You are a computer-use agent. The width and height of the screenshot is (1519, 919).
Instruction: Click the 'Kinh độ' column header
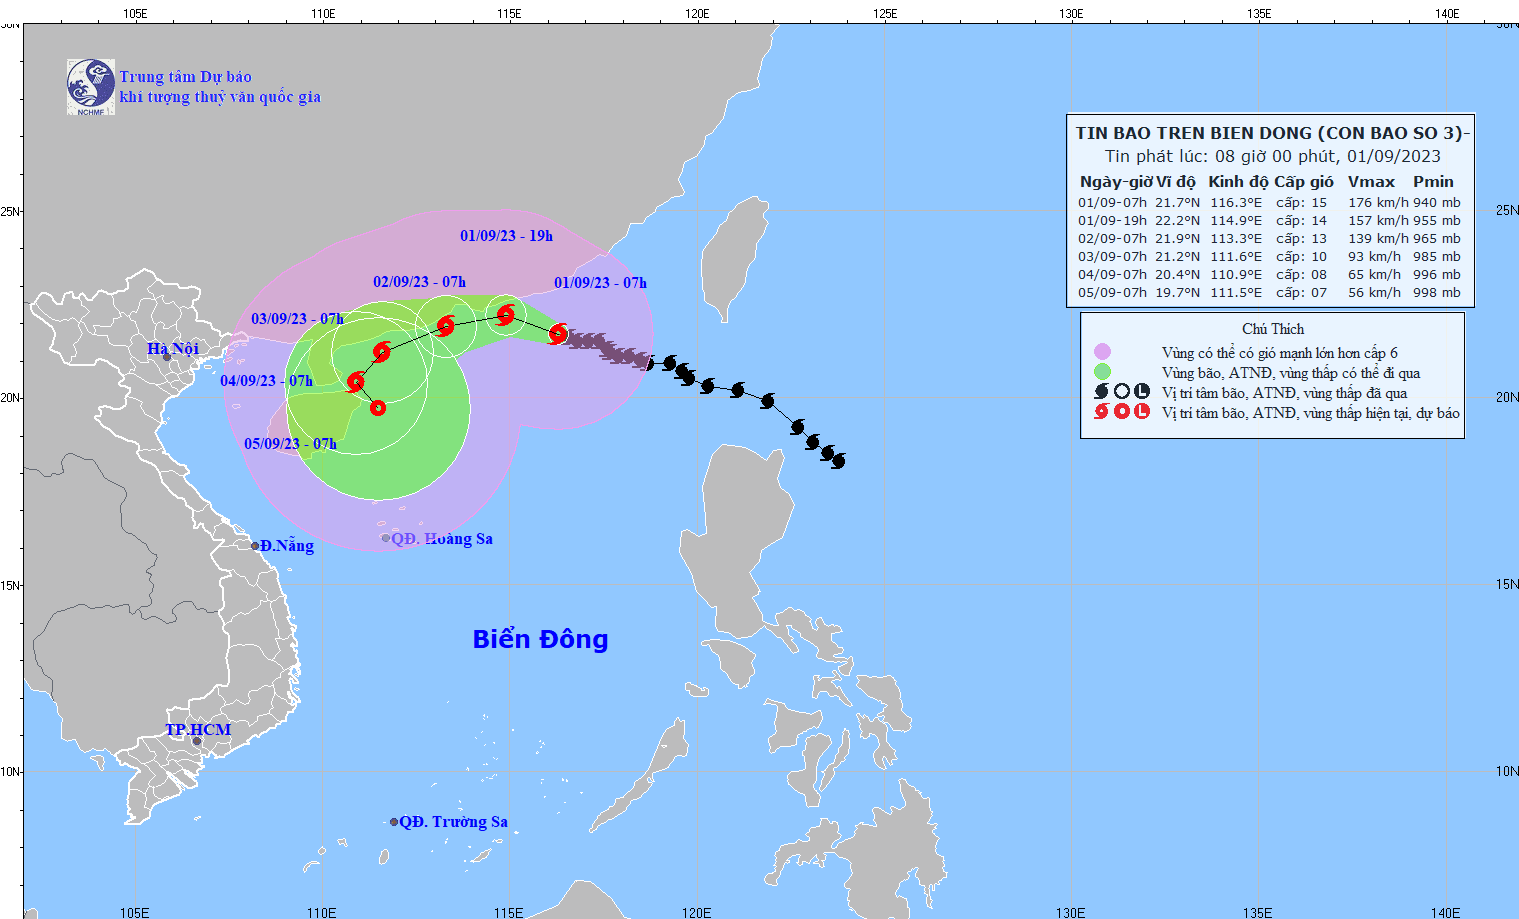tap(1238, 182)
